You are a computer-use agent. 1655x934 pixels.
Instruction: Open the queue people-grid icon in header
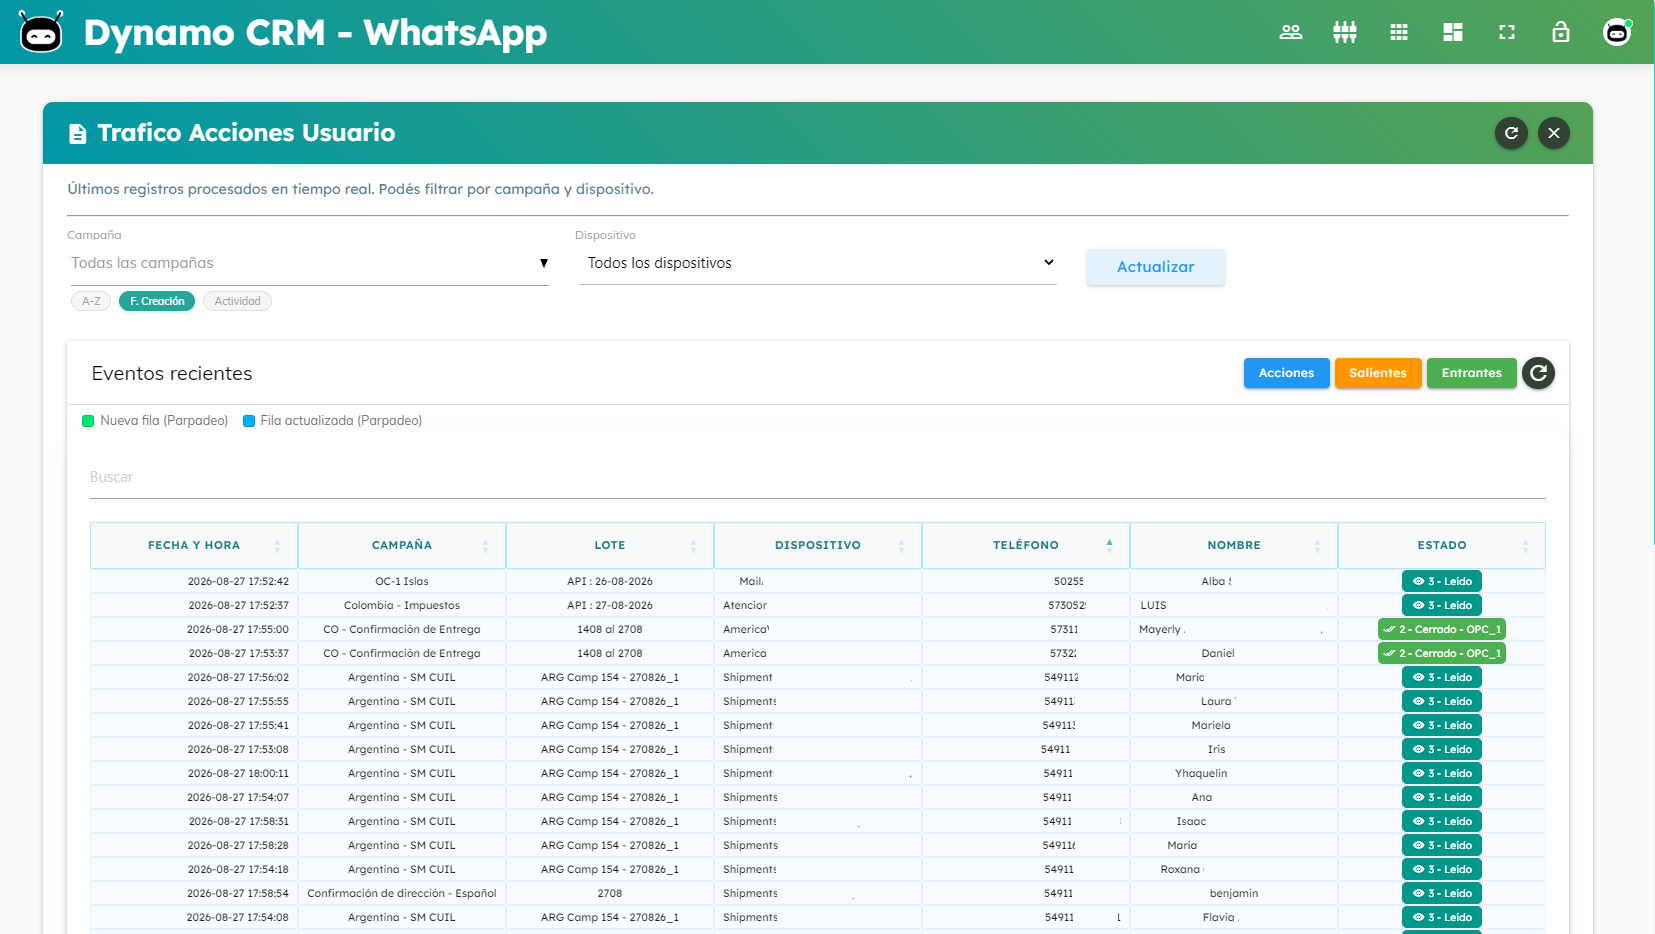pos(1345,32)
